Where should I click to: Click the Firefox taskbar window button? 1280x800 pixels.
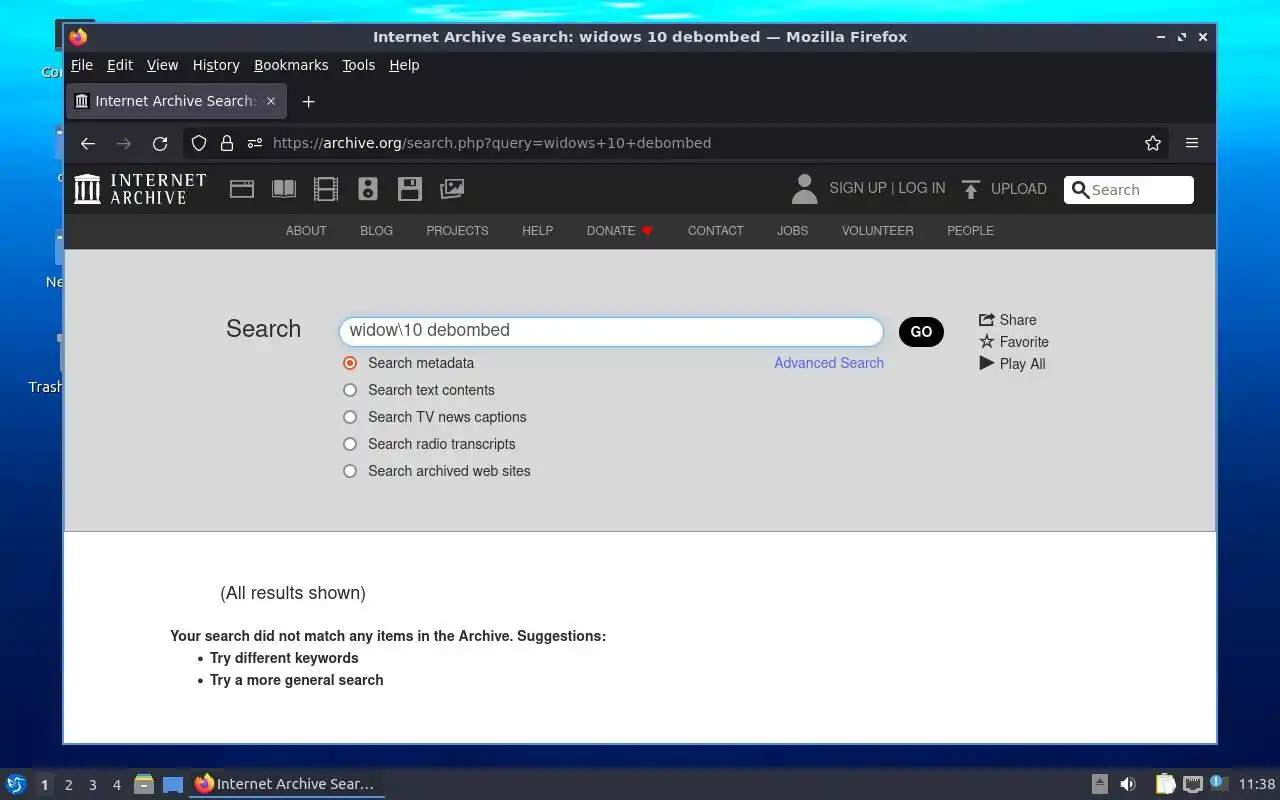287,784
